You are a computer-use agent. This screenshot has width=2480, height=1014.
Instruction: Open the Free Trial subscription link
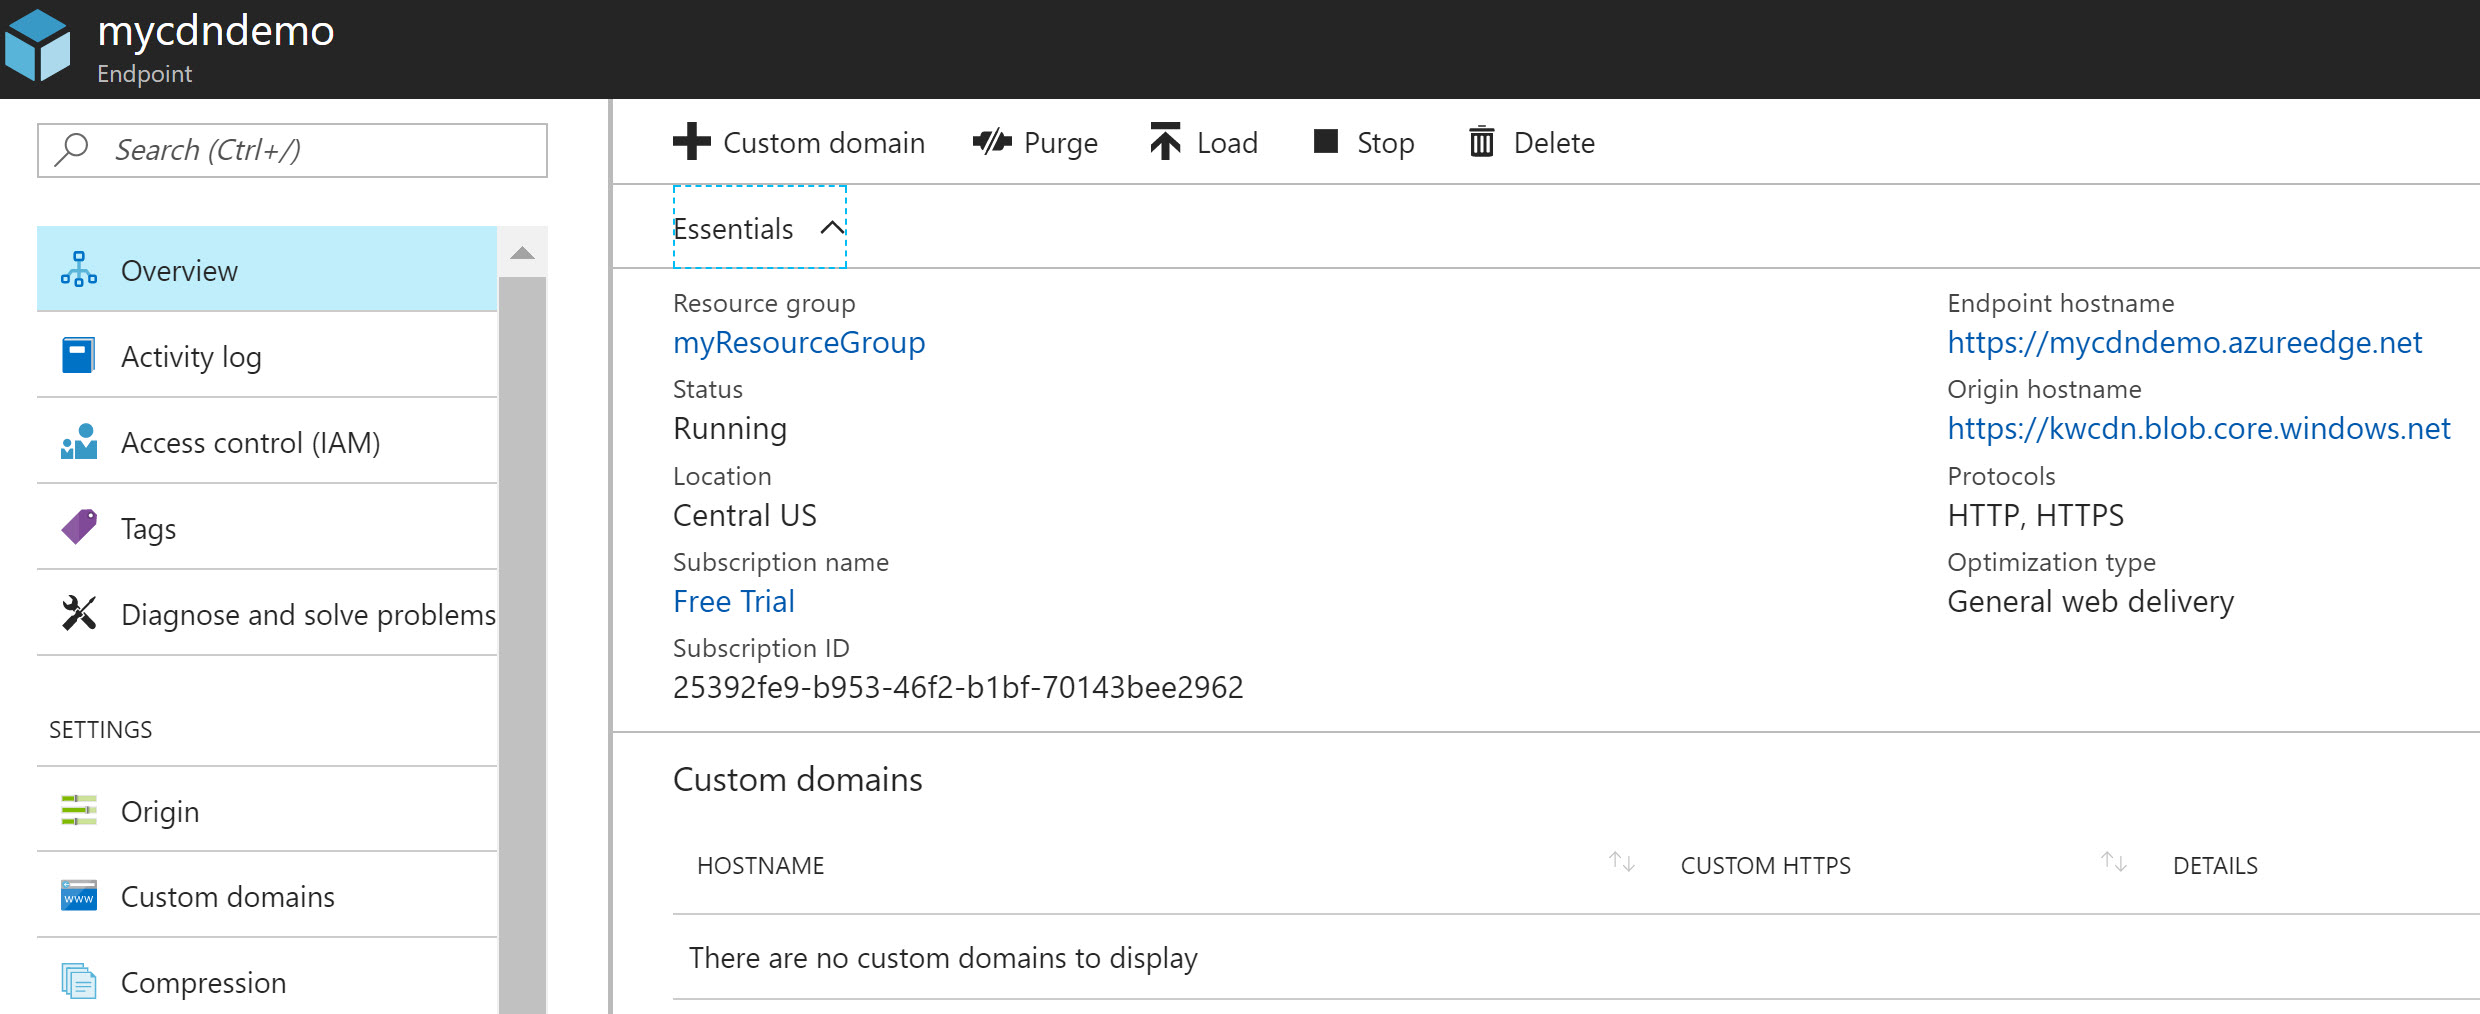tap(734, 601)
